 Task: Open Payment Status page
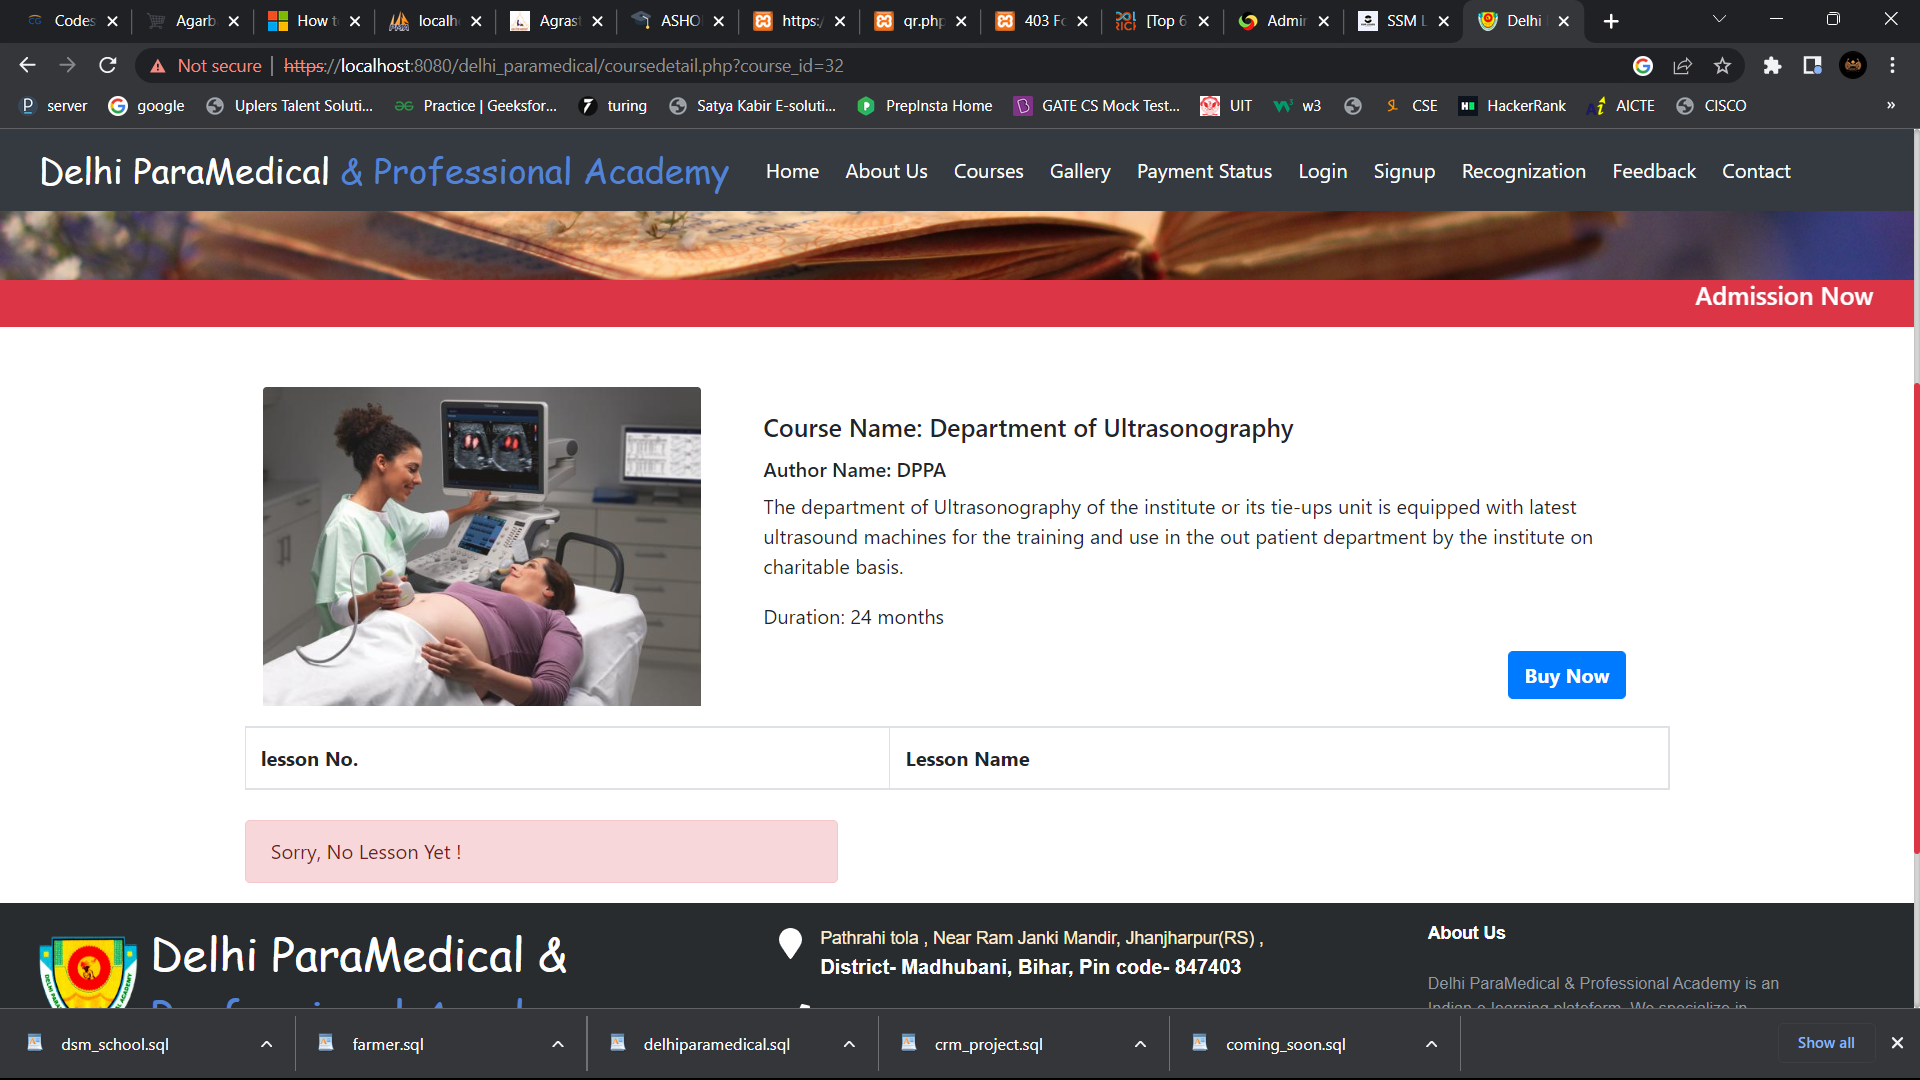pos(1204,171)
